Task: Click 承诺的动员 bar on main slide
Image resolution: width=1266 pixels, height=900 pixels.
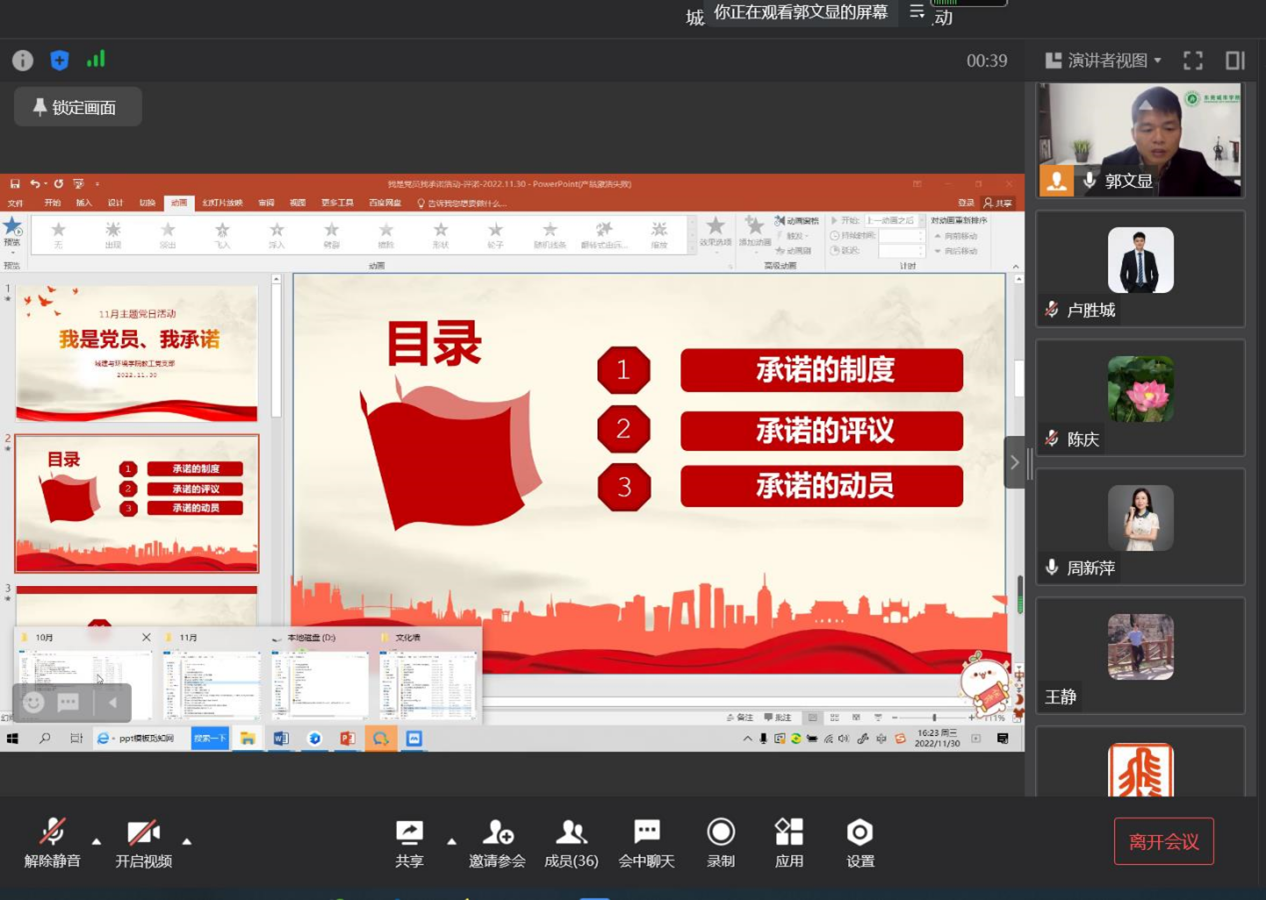Action: [822, 486]
